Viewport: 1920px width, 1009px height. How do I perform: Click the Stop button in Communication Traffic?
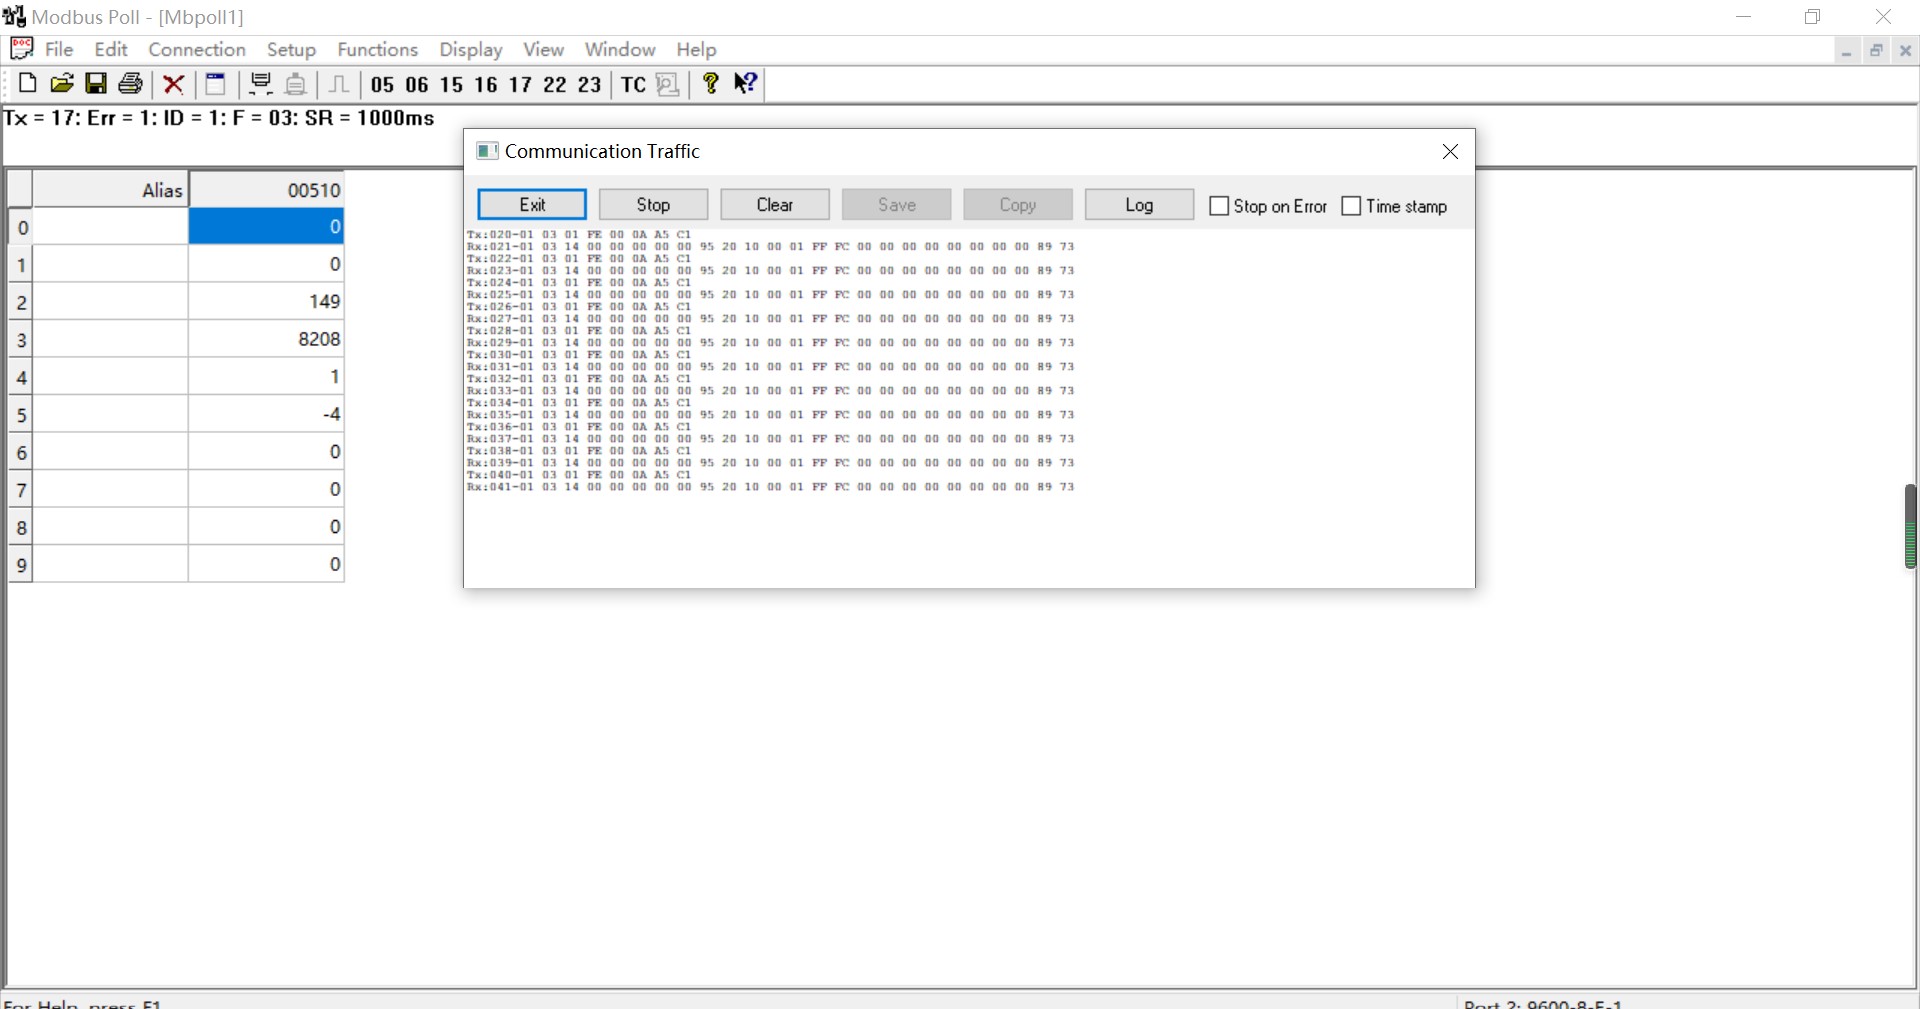coord(653,204)
